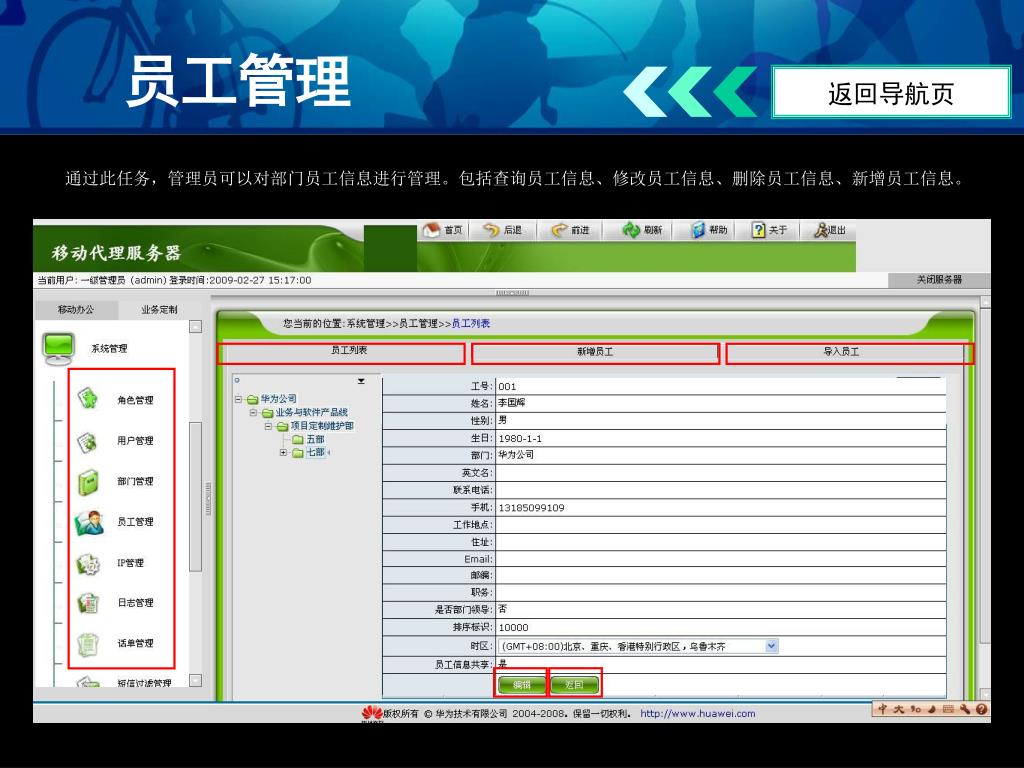This screenshot has width=1024, height=768.
Task: Click the 生日 value 1980-1-1
Action: click(520, 439)
